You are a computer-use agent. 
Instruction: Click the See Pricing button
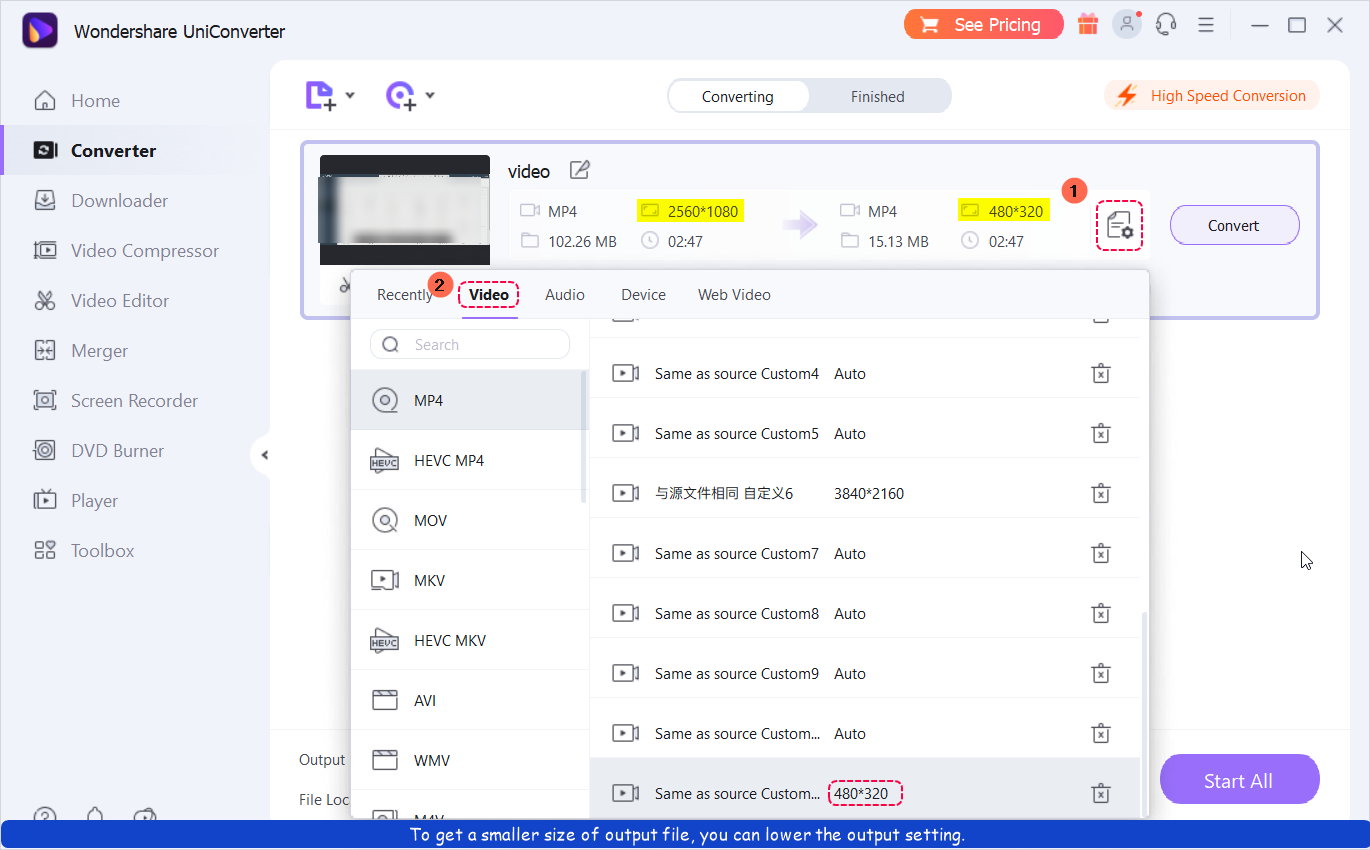coord(984,25)
